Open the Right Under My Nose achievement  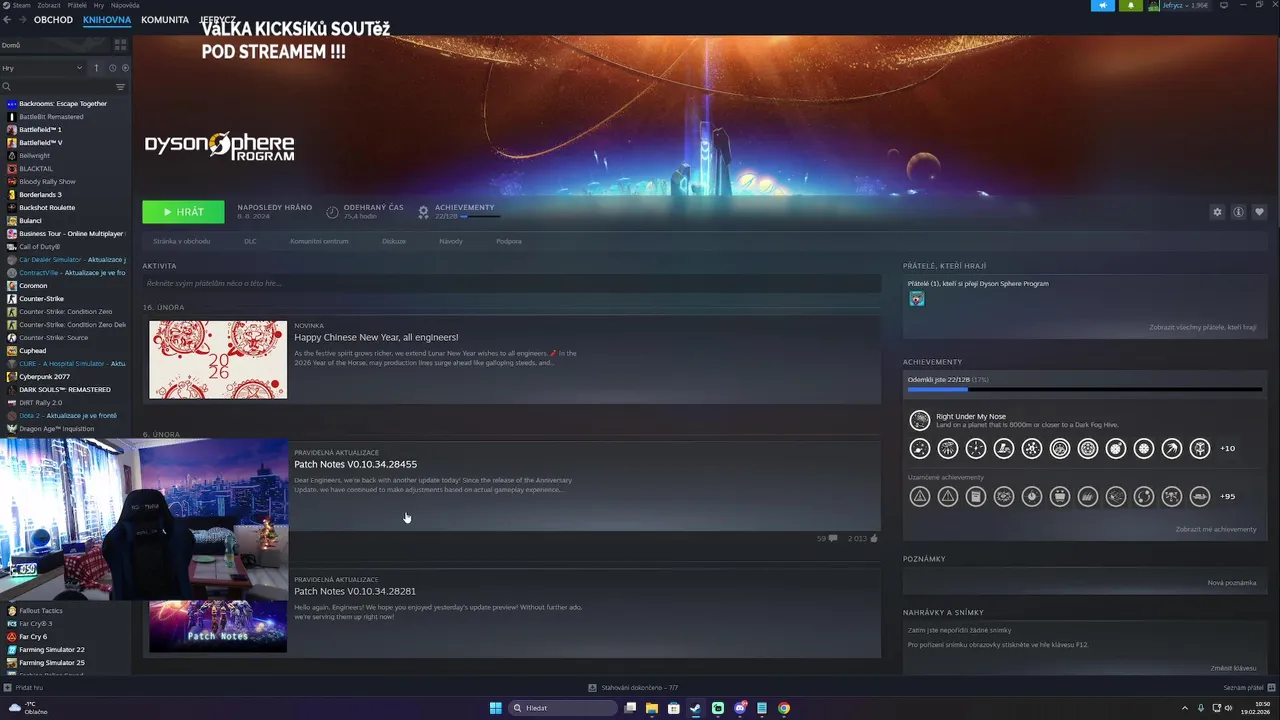[971, 416]
